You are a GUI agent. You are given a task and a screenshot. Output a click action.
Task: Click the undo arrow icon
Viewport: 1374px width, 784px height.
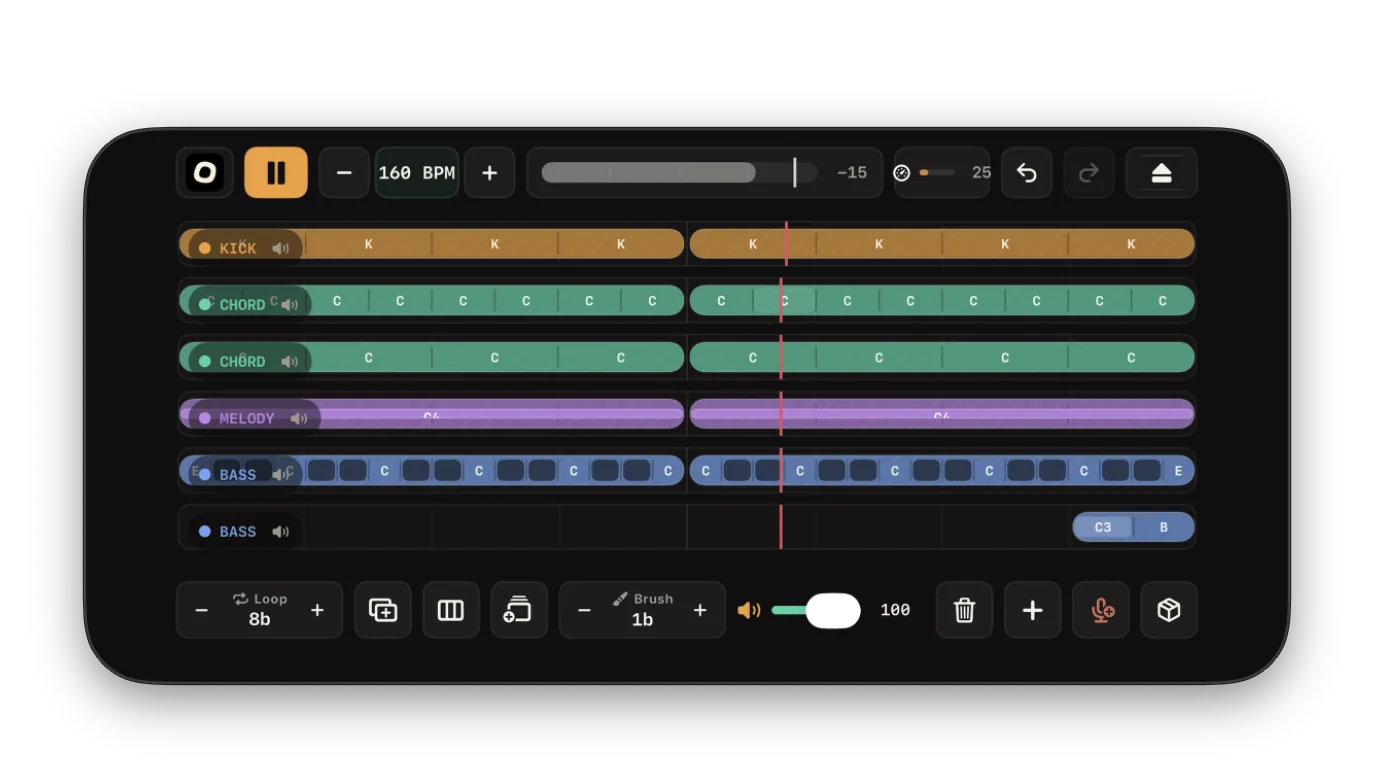1026,172
